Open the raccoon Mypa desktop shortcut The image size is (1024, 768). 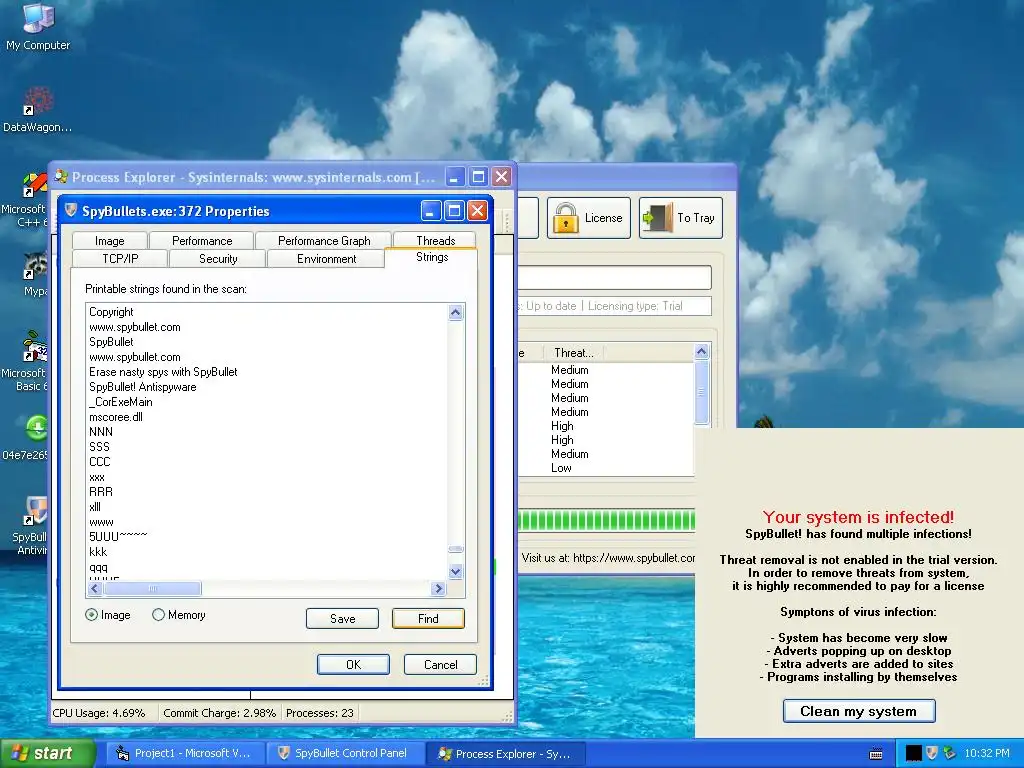tap(36, 274)
